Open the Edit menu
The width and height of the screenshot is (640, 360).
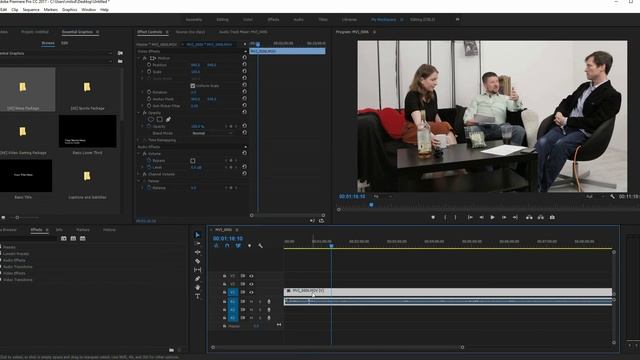[x=3, y=9]
